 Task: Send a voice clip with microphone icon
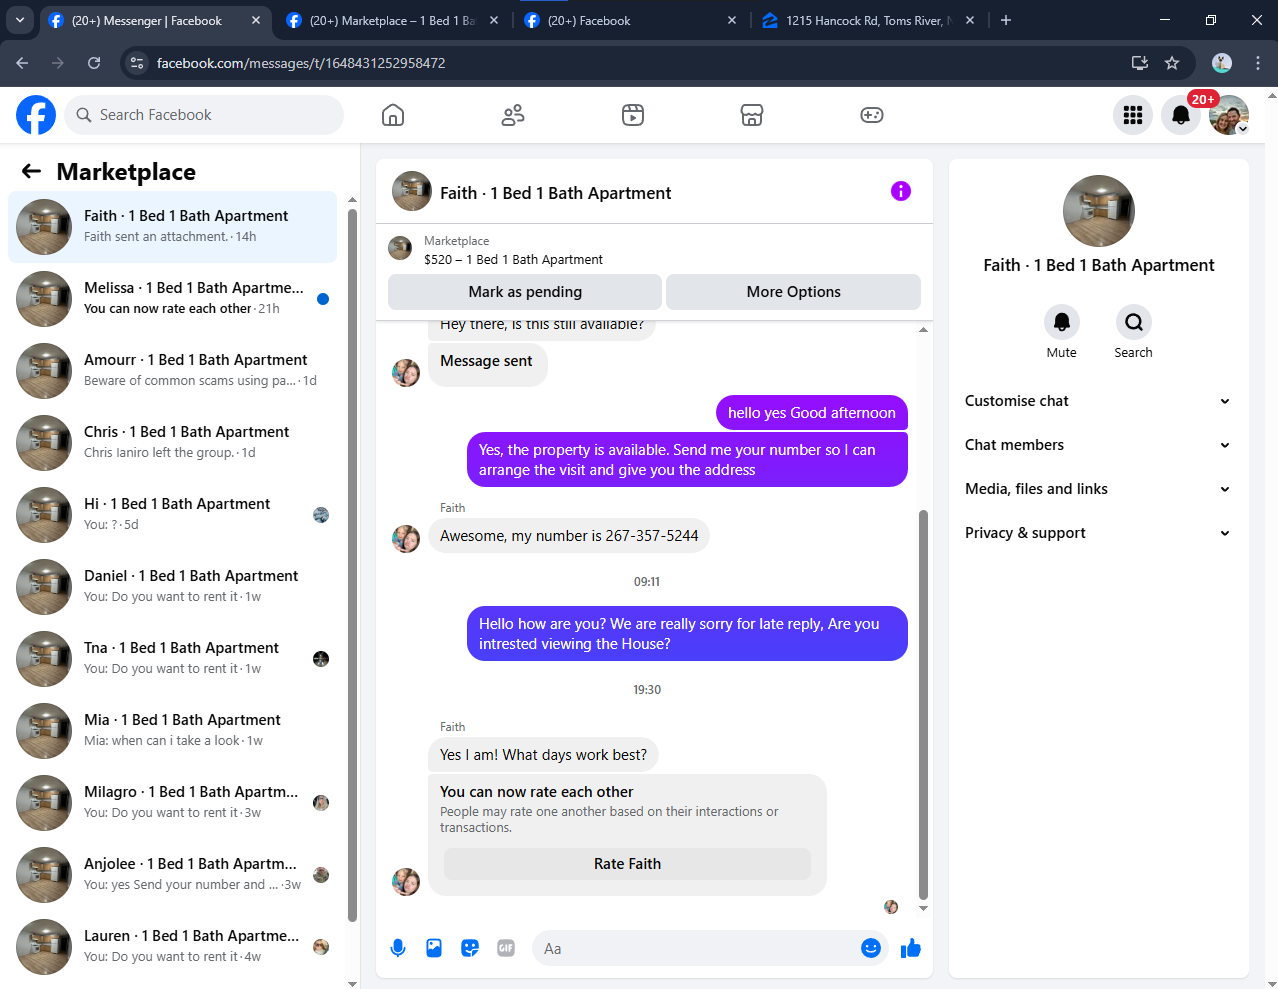tap(398, 948)
